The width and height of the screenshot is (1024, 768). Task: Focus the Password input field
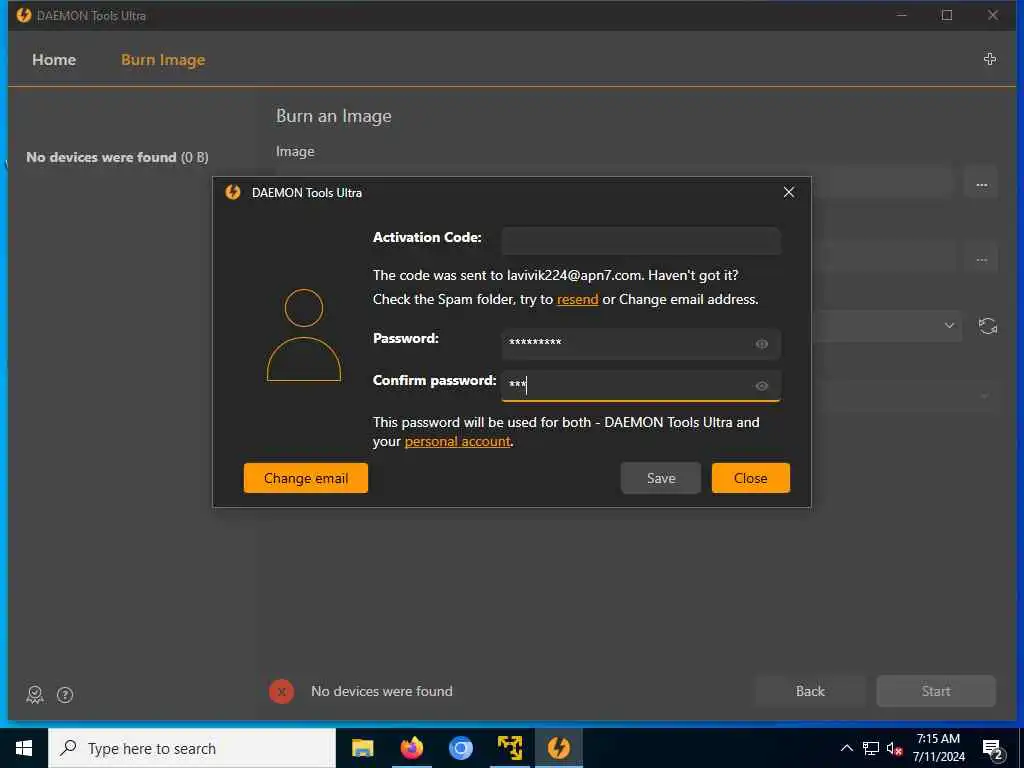pyautogui.click(x=641, y=344)
